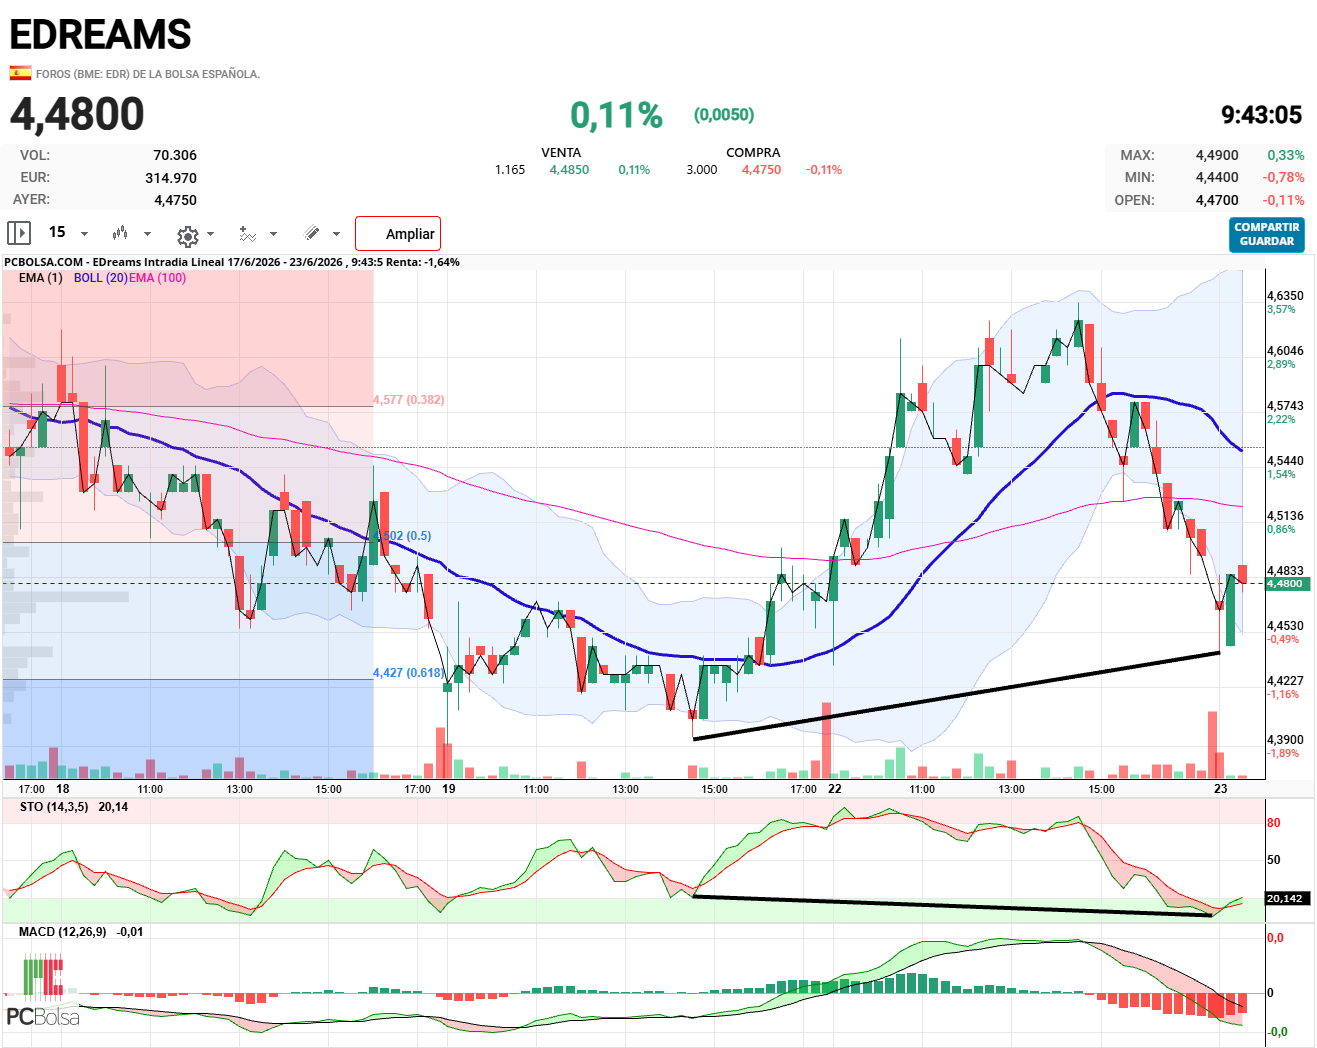Click the COMPARTIR GUARDAR button

tap(1267, 235)
